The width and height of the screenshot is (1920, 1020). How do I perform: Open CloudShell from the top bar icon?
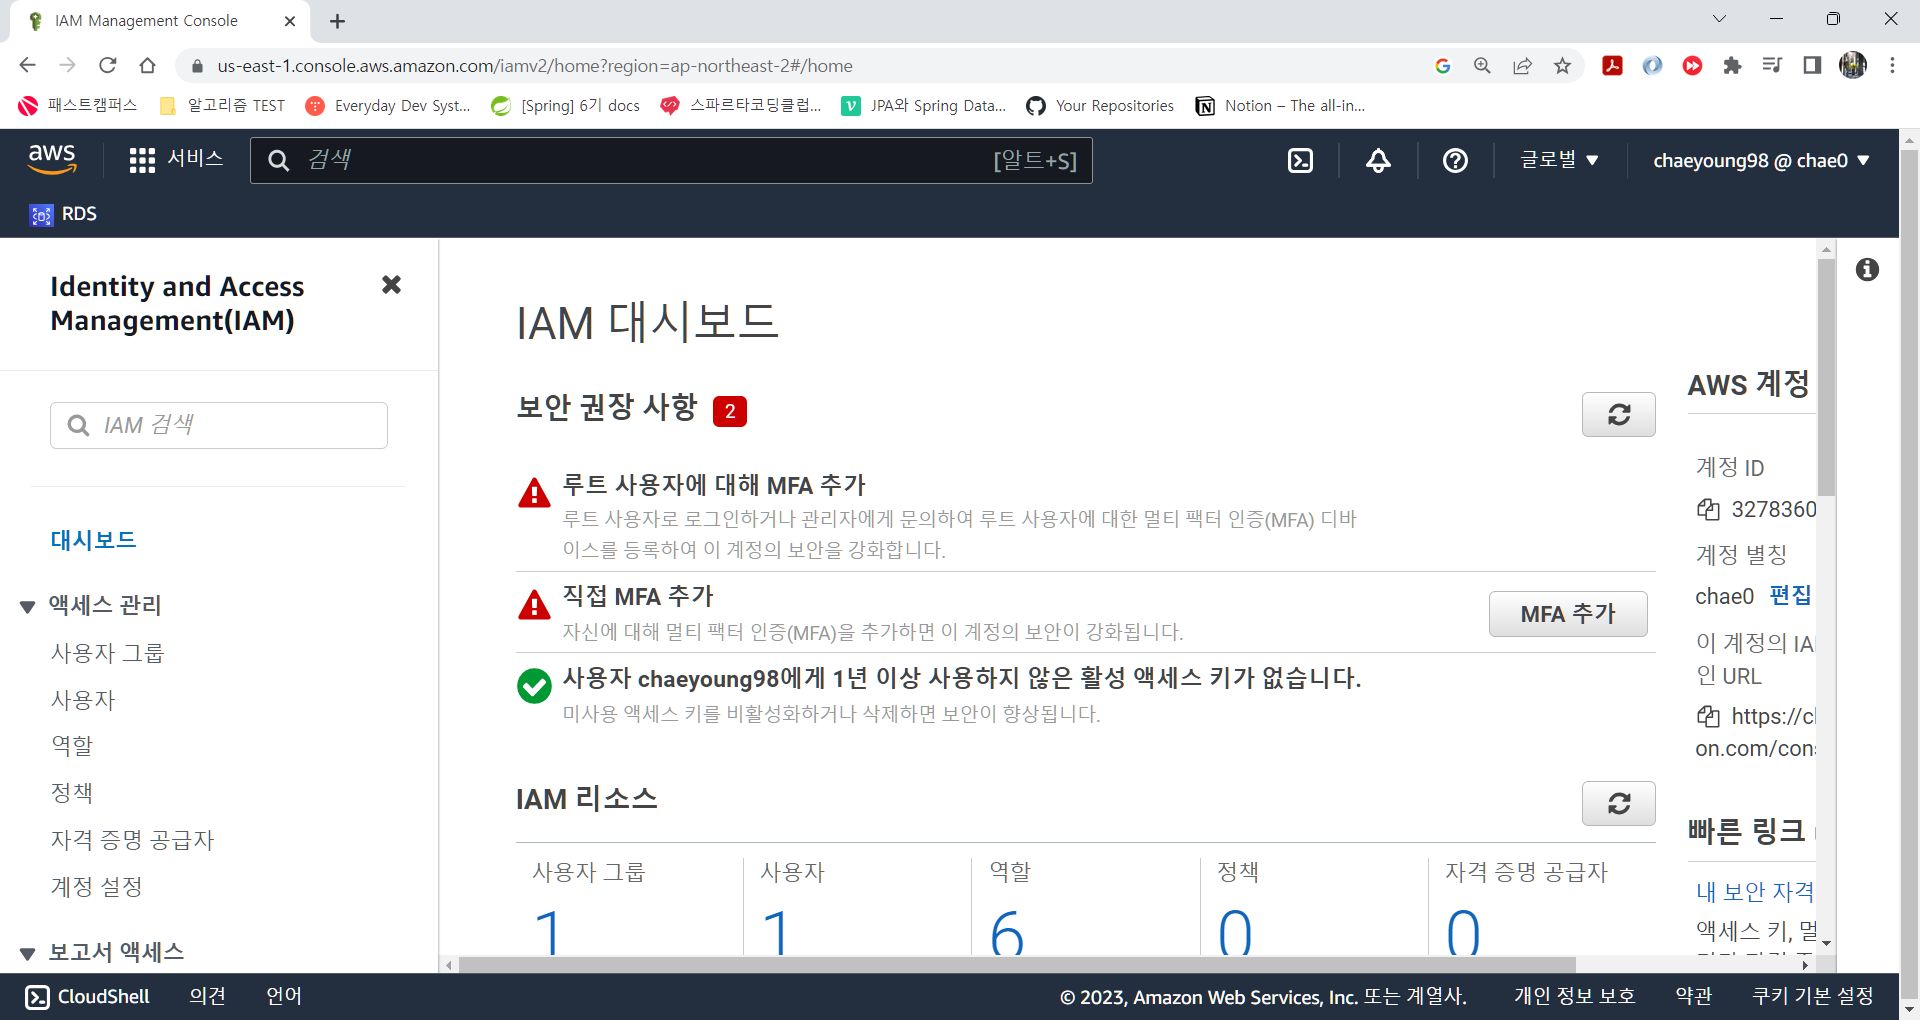[x=1300, y=160]
